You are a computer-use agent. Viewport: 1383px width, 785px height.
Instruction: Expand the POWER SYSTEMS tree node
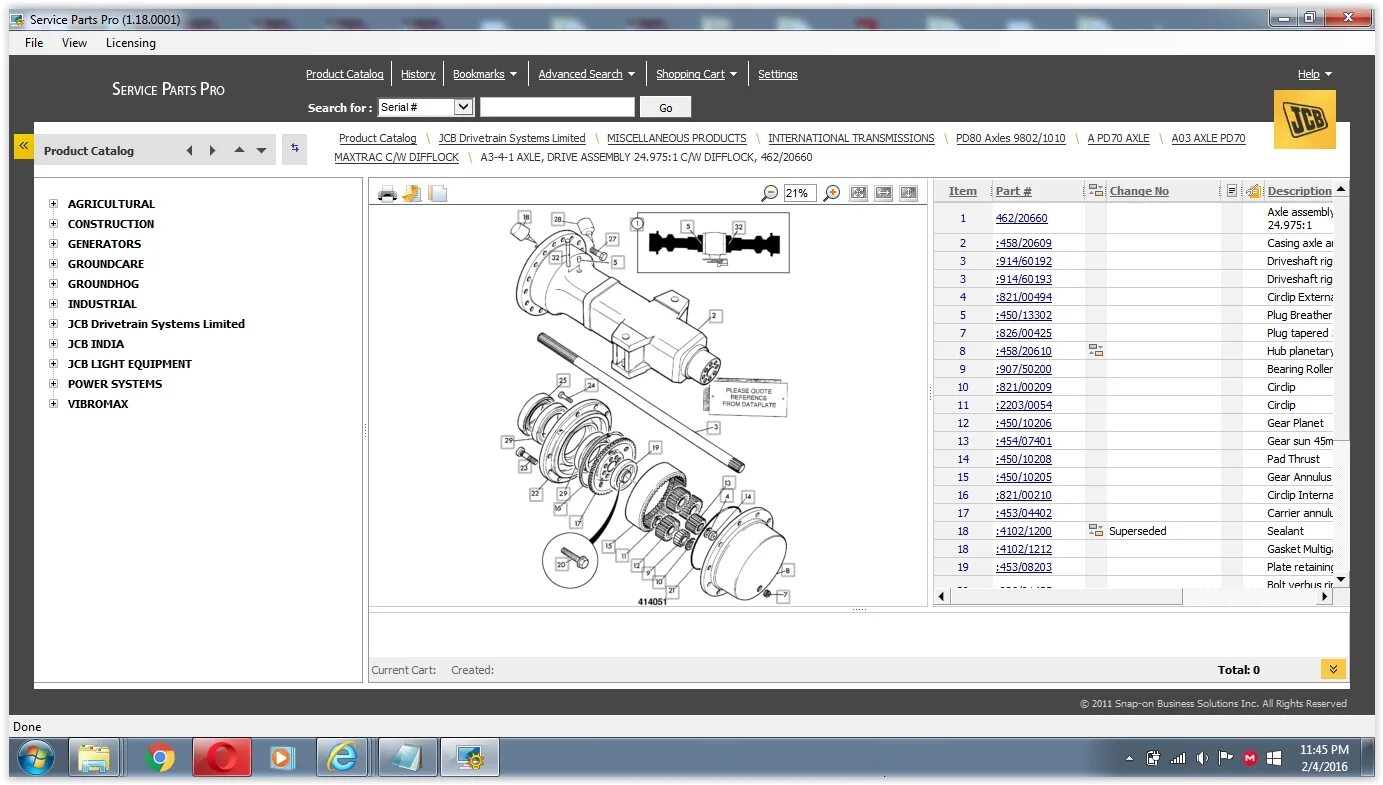(x=53, y=384)
